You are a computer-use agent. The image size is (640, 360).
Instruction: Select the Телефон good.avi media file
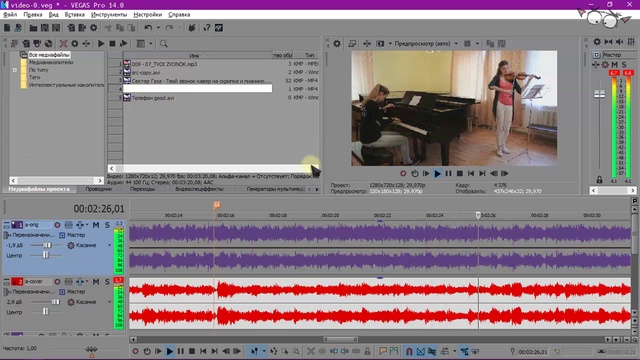153,98
